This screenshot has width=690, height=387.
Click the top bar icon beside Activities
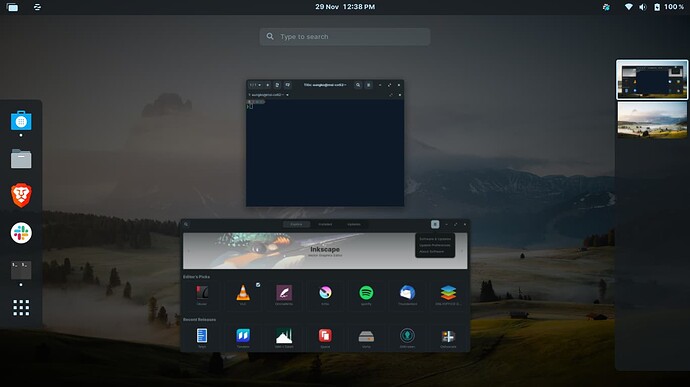point(37,7)
